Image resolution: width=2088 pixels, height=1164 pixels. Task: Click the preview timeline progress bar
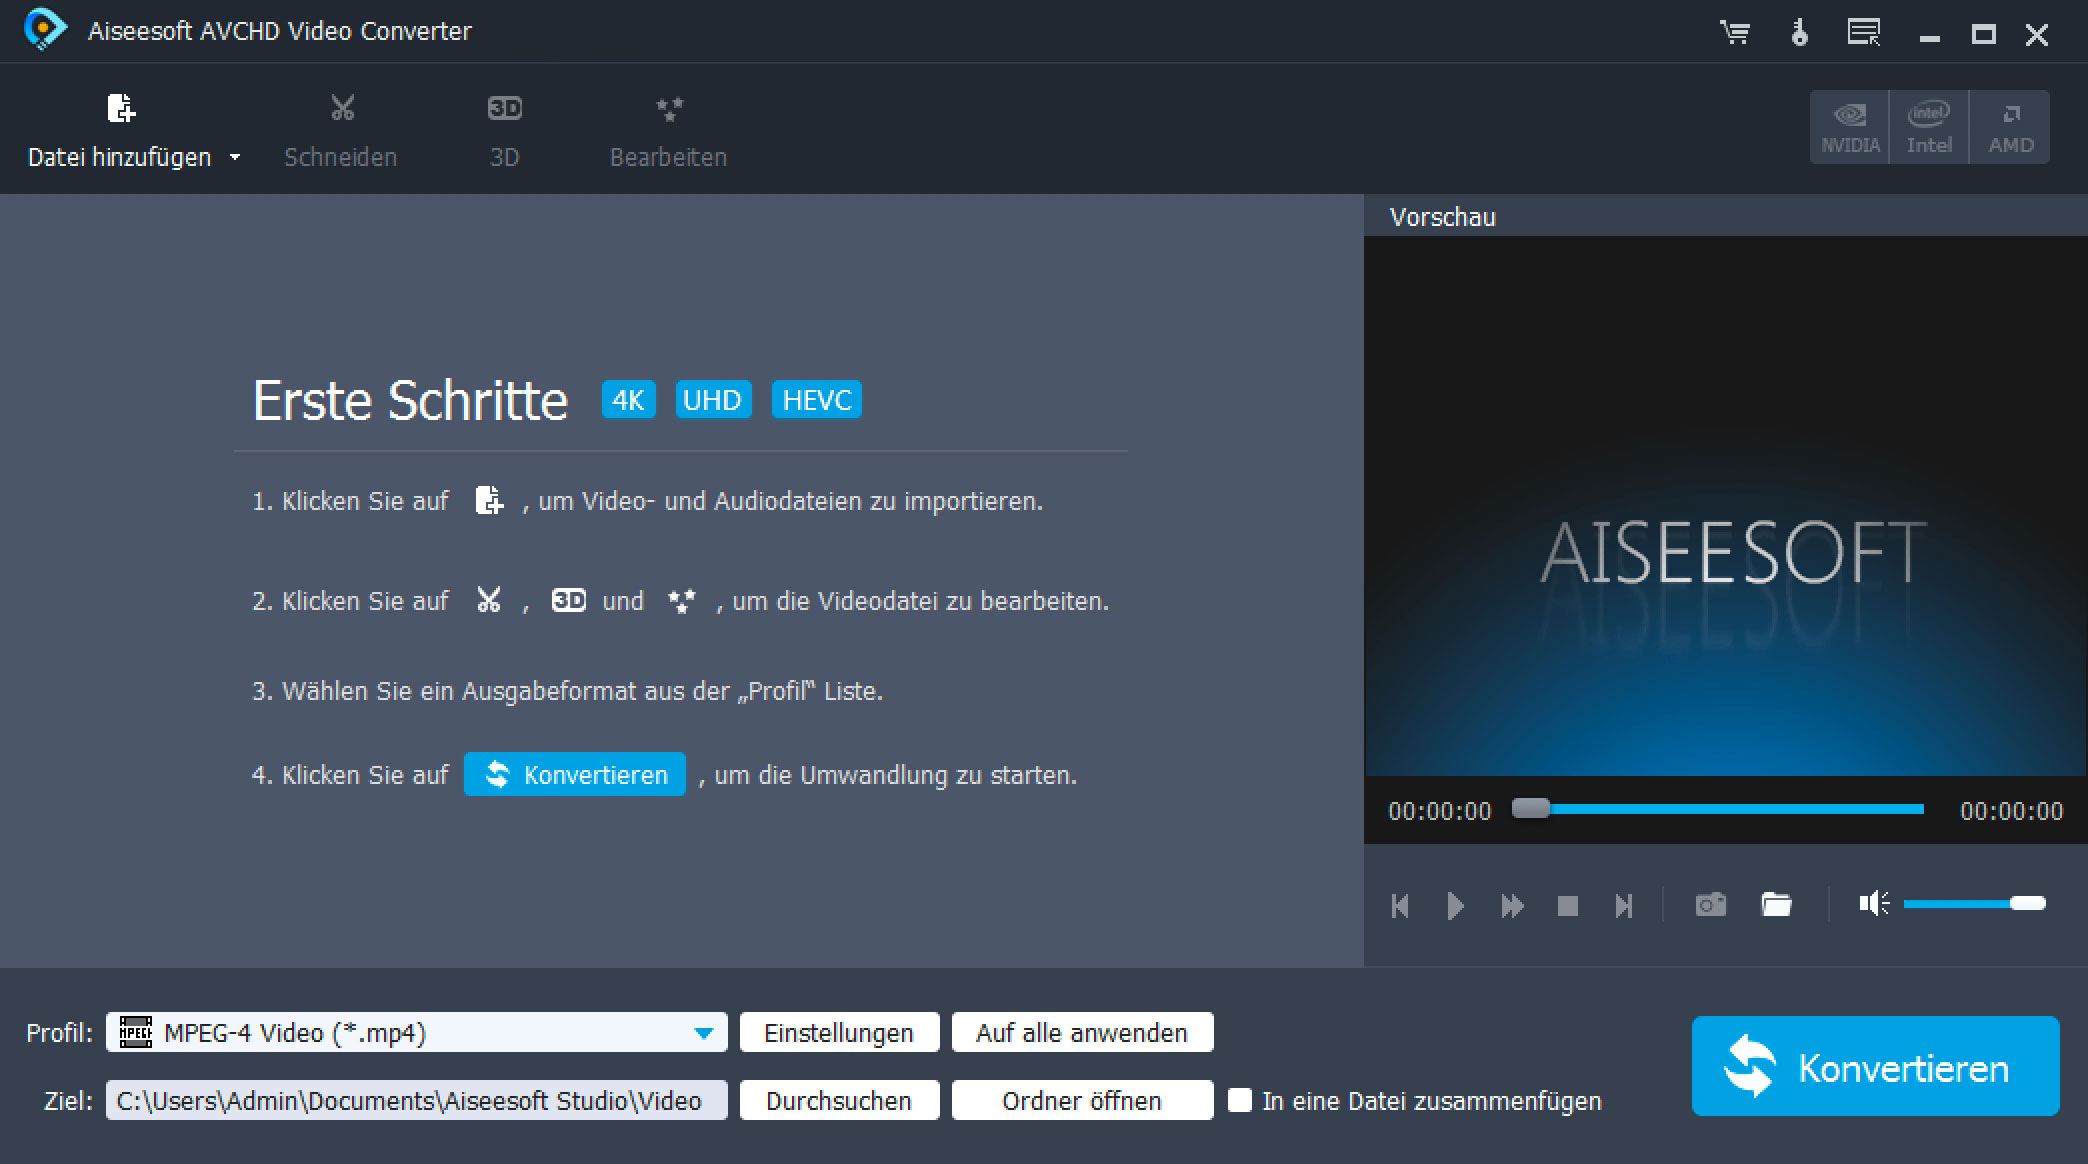click(1718, 809)
